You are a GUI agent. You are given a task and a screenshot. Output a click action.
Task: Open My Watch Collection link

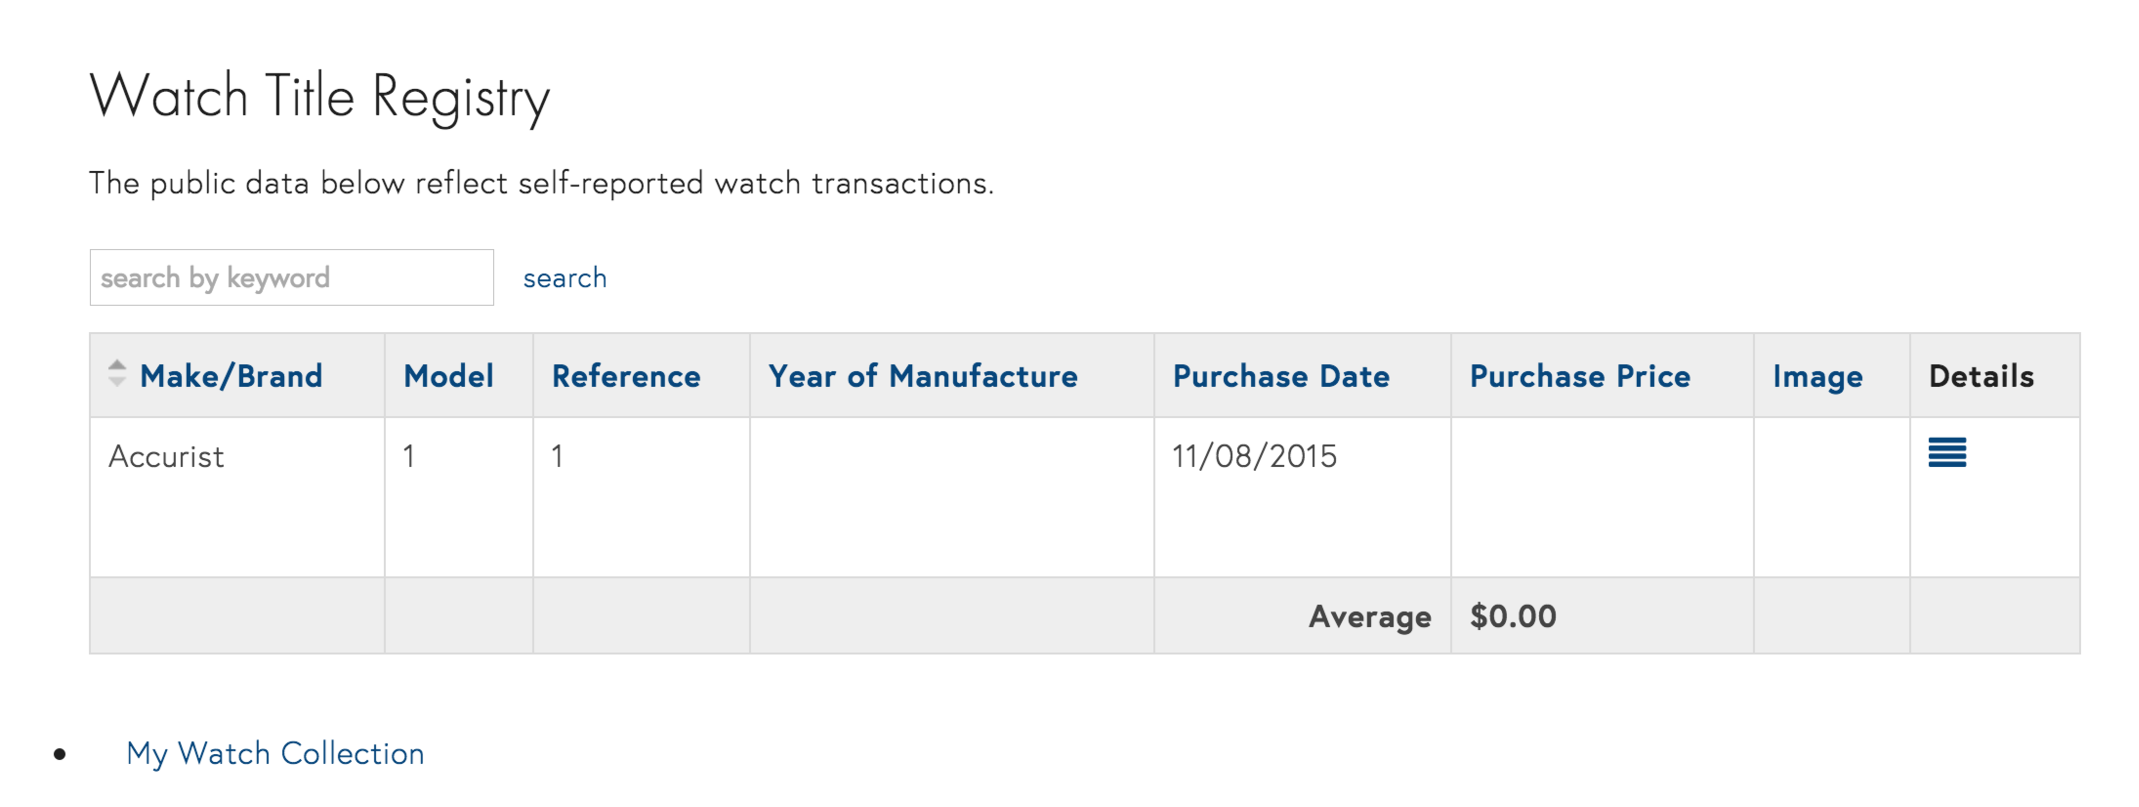(x=275, y=753)
